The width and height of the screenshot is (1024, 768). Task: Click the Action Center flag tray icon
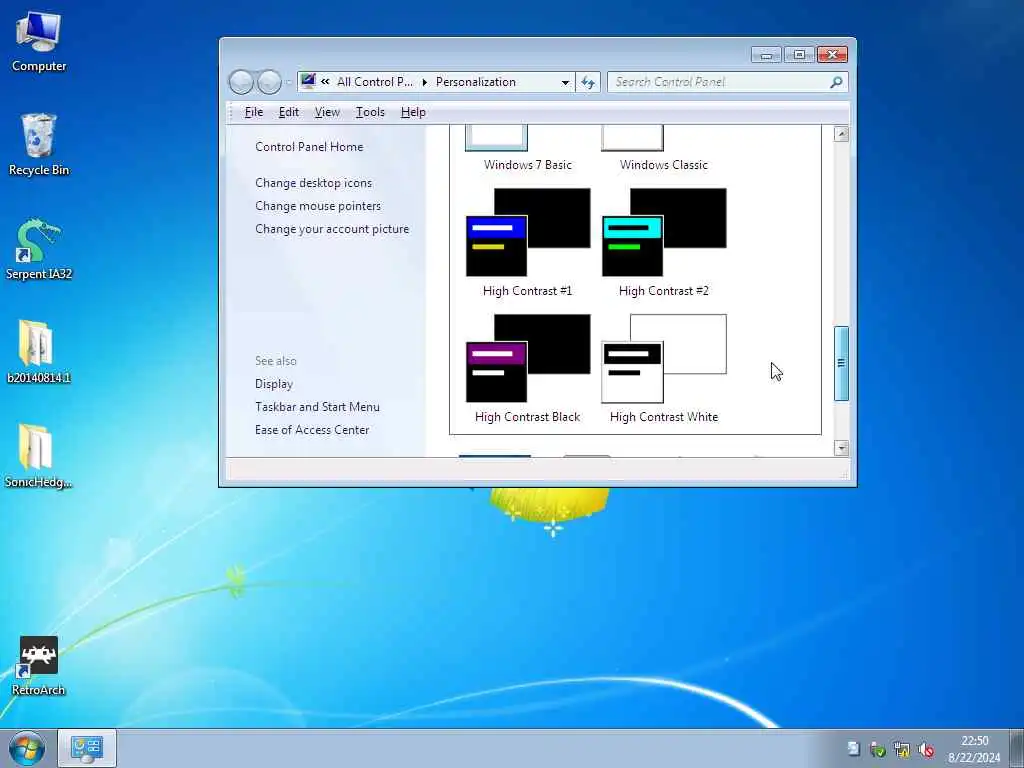coord(853,749)
